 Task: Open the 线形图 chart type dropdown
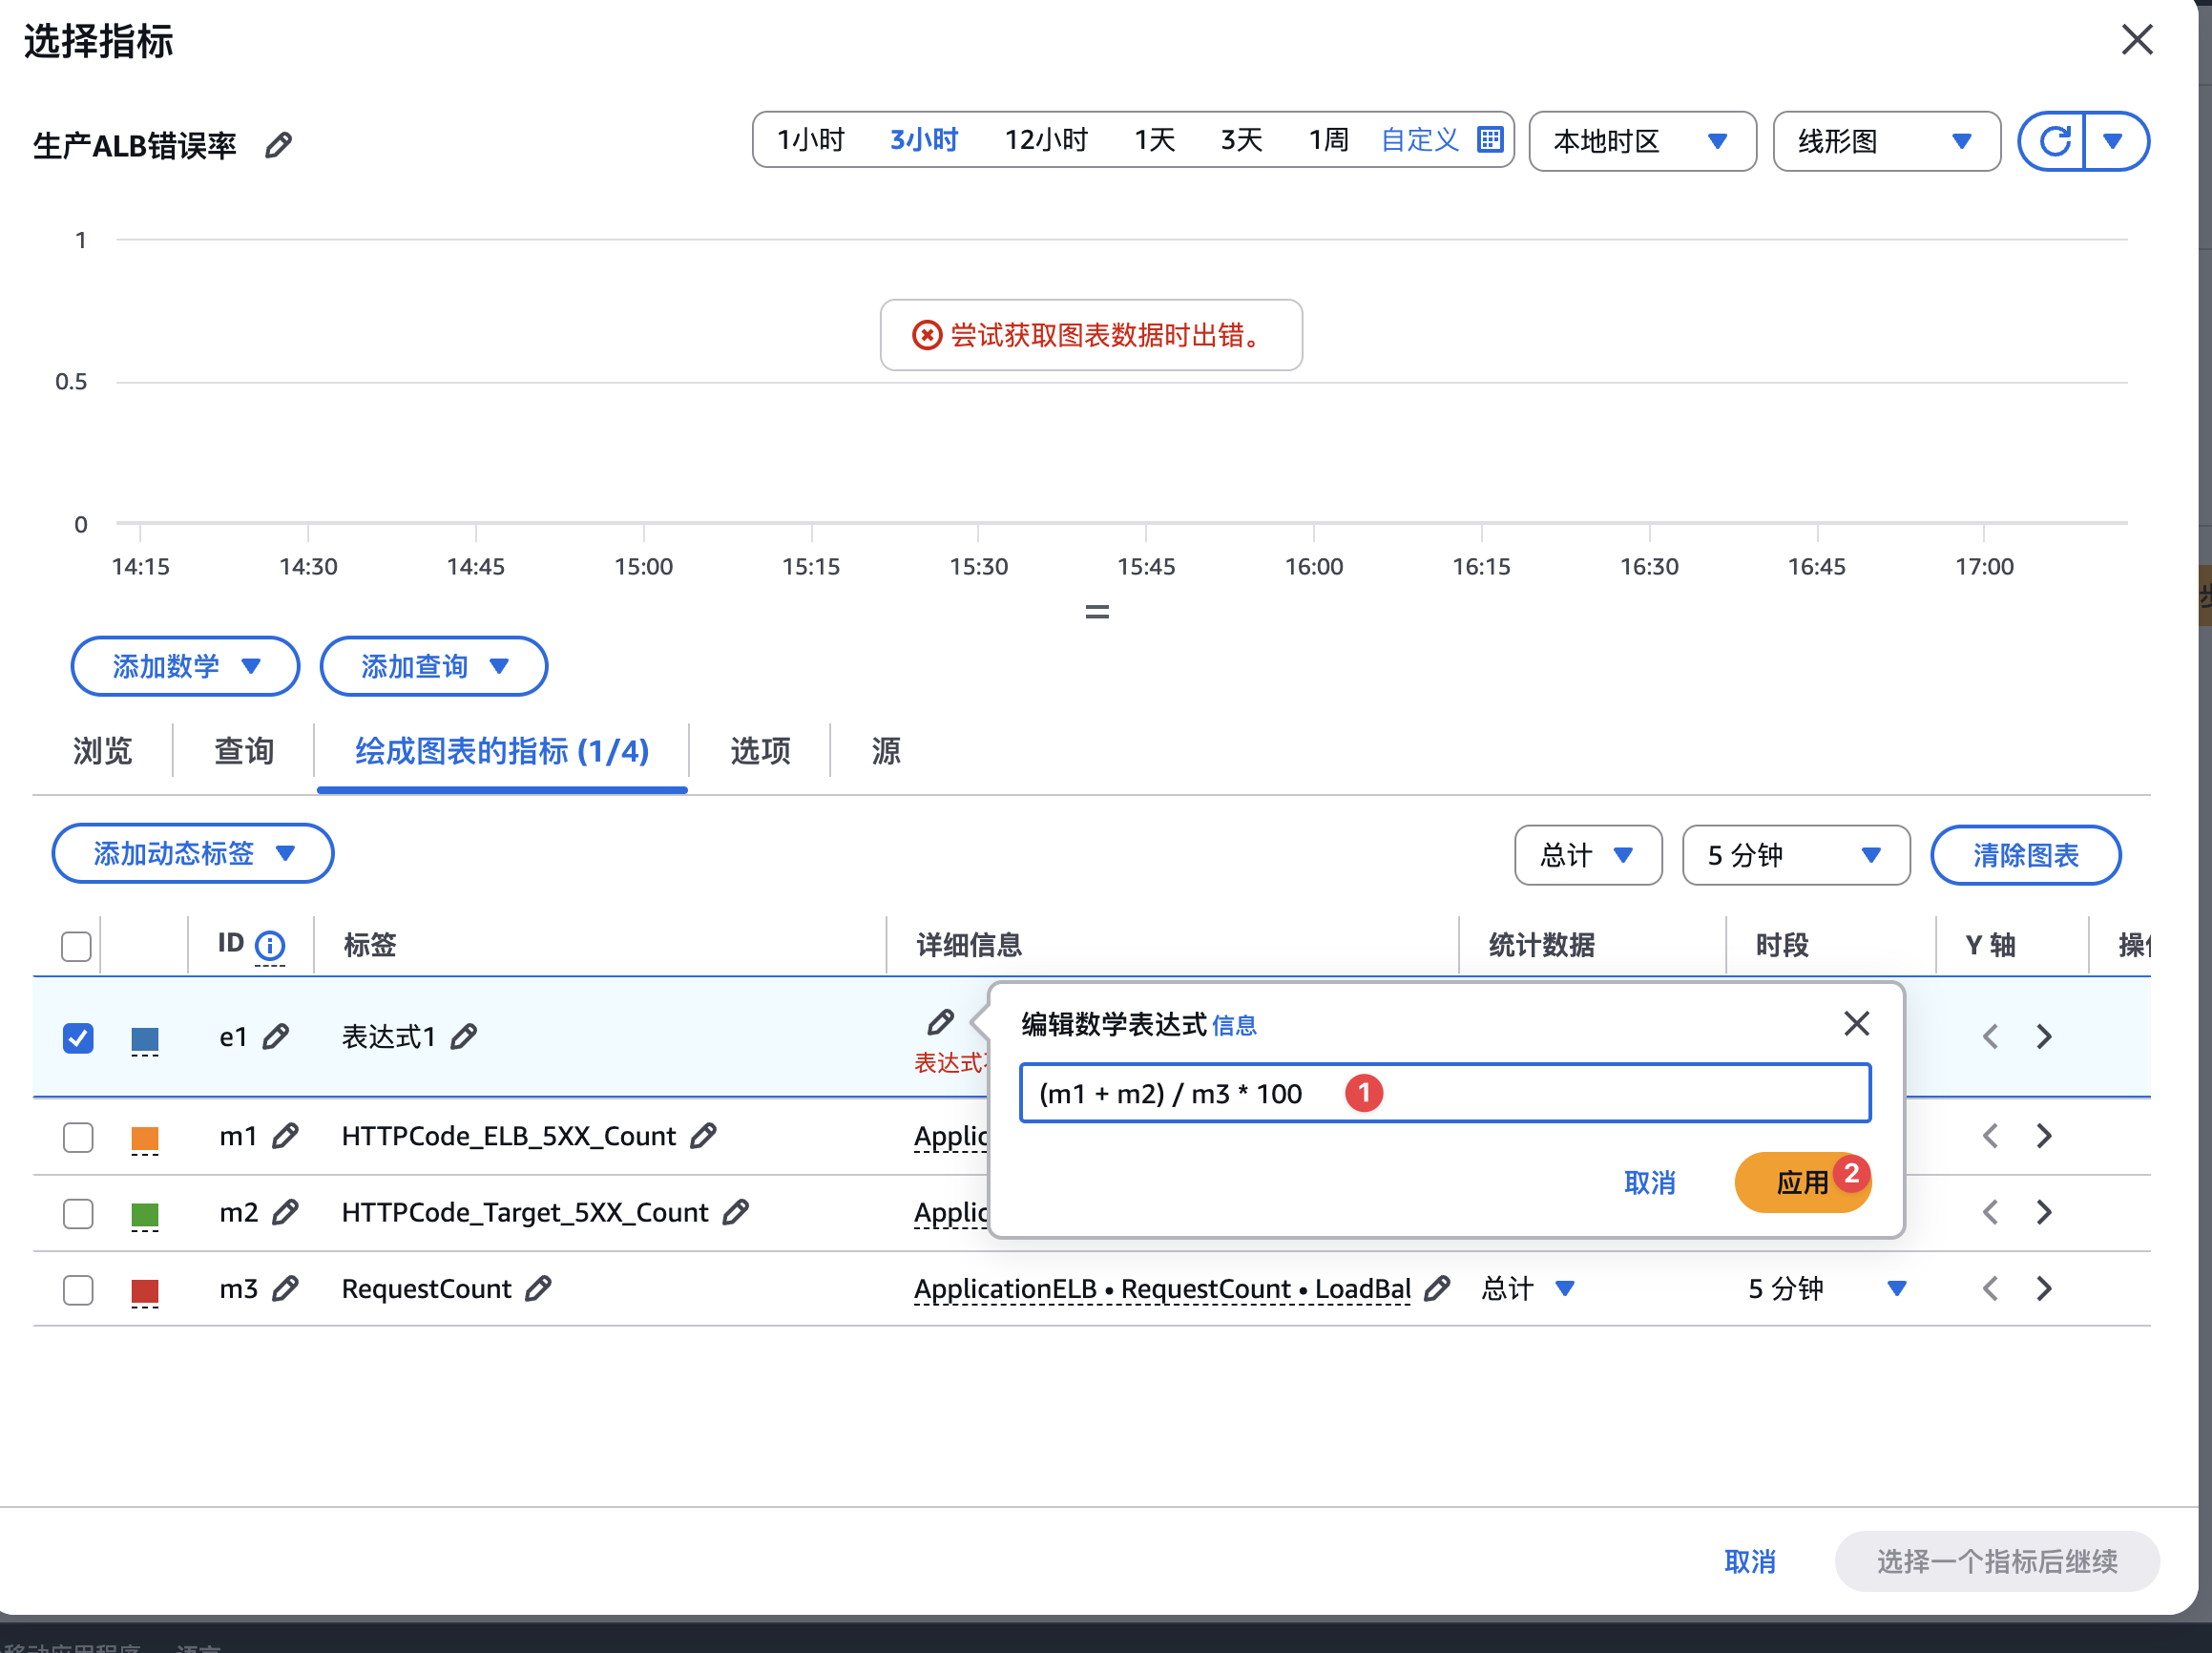click(x=1885, y=141)
